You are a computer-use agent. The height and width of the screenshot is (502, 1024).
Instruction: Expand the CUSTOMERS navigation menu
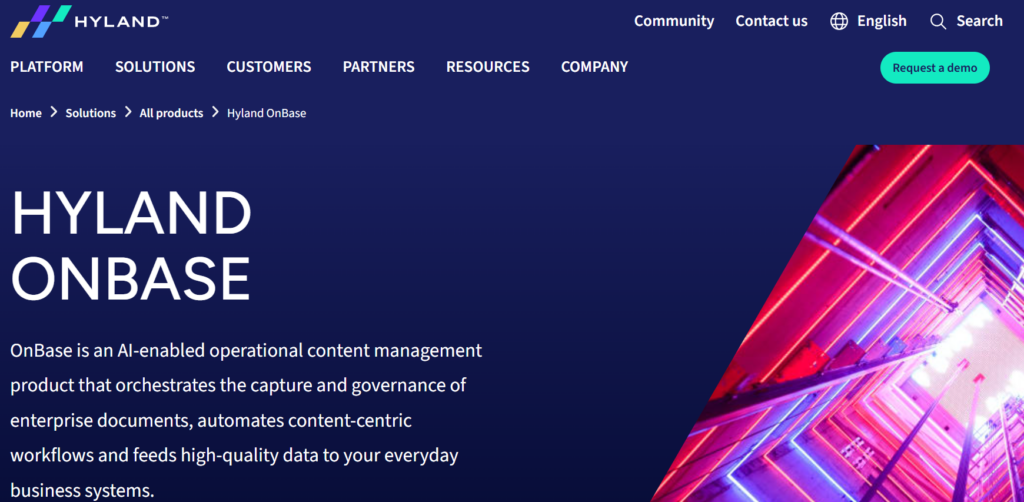[269, 67]
